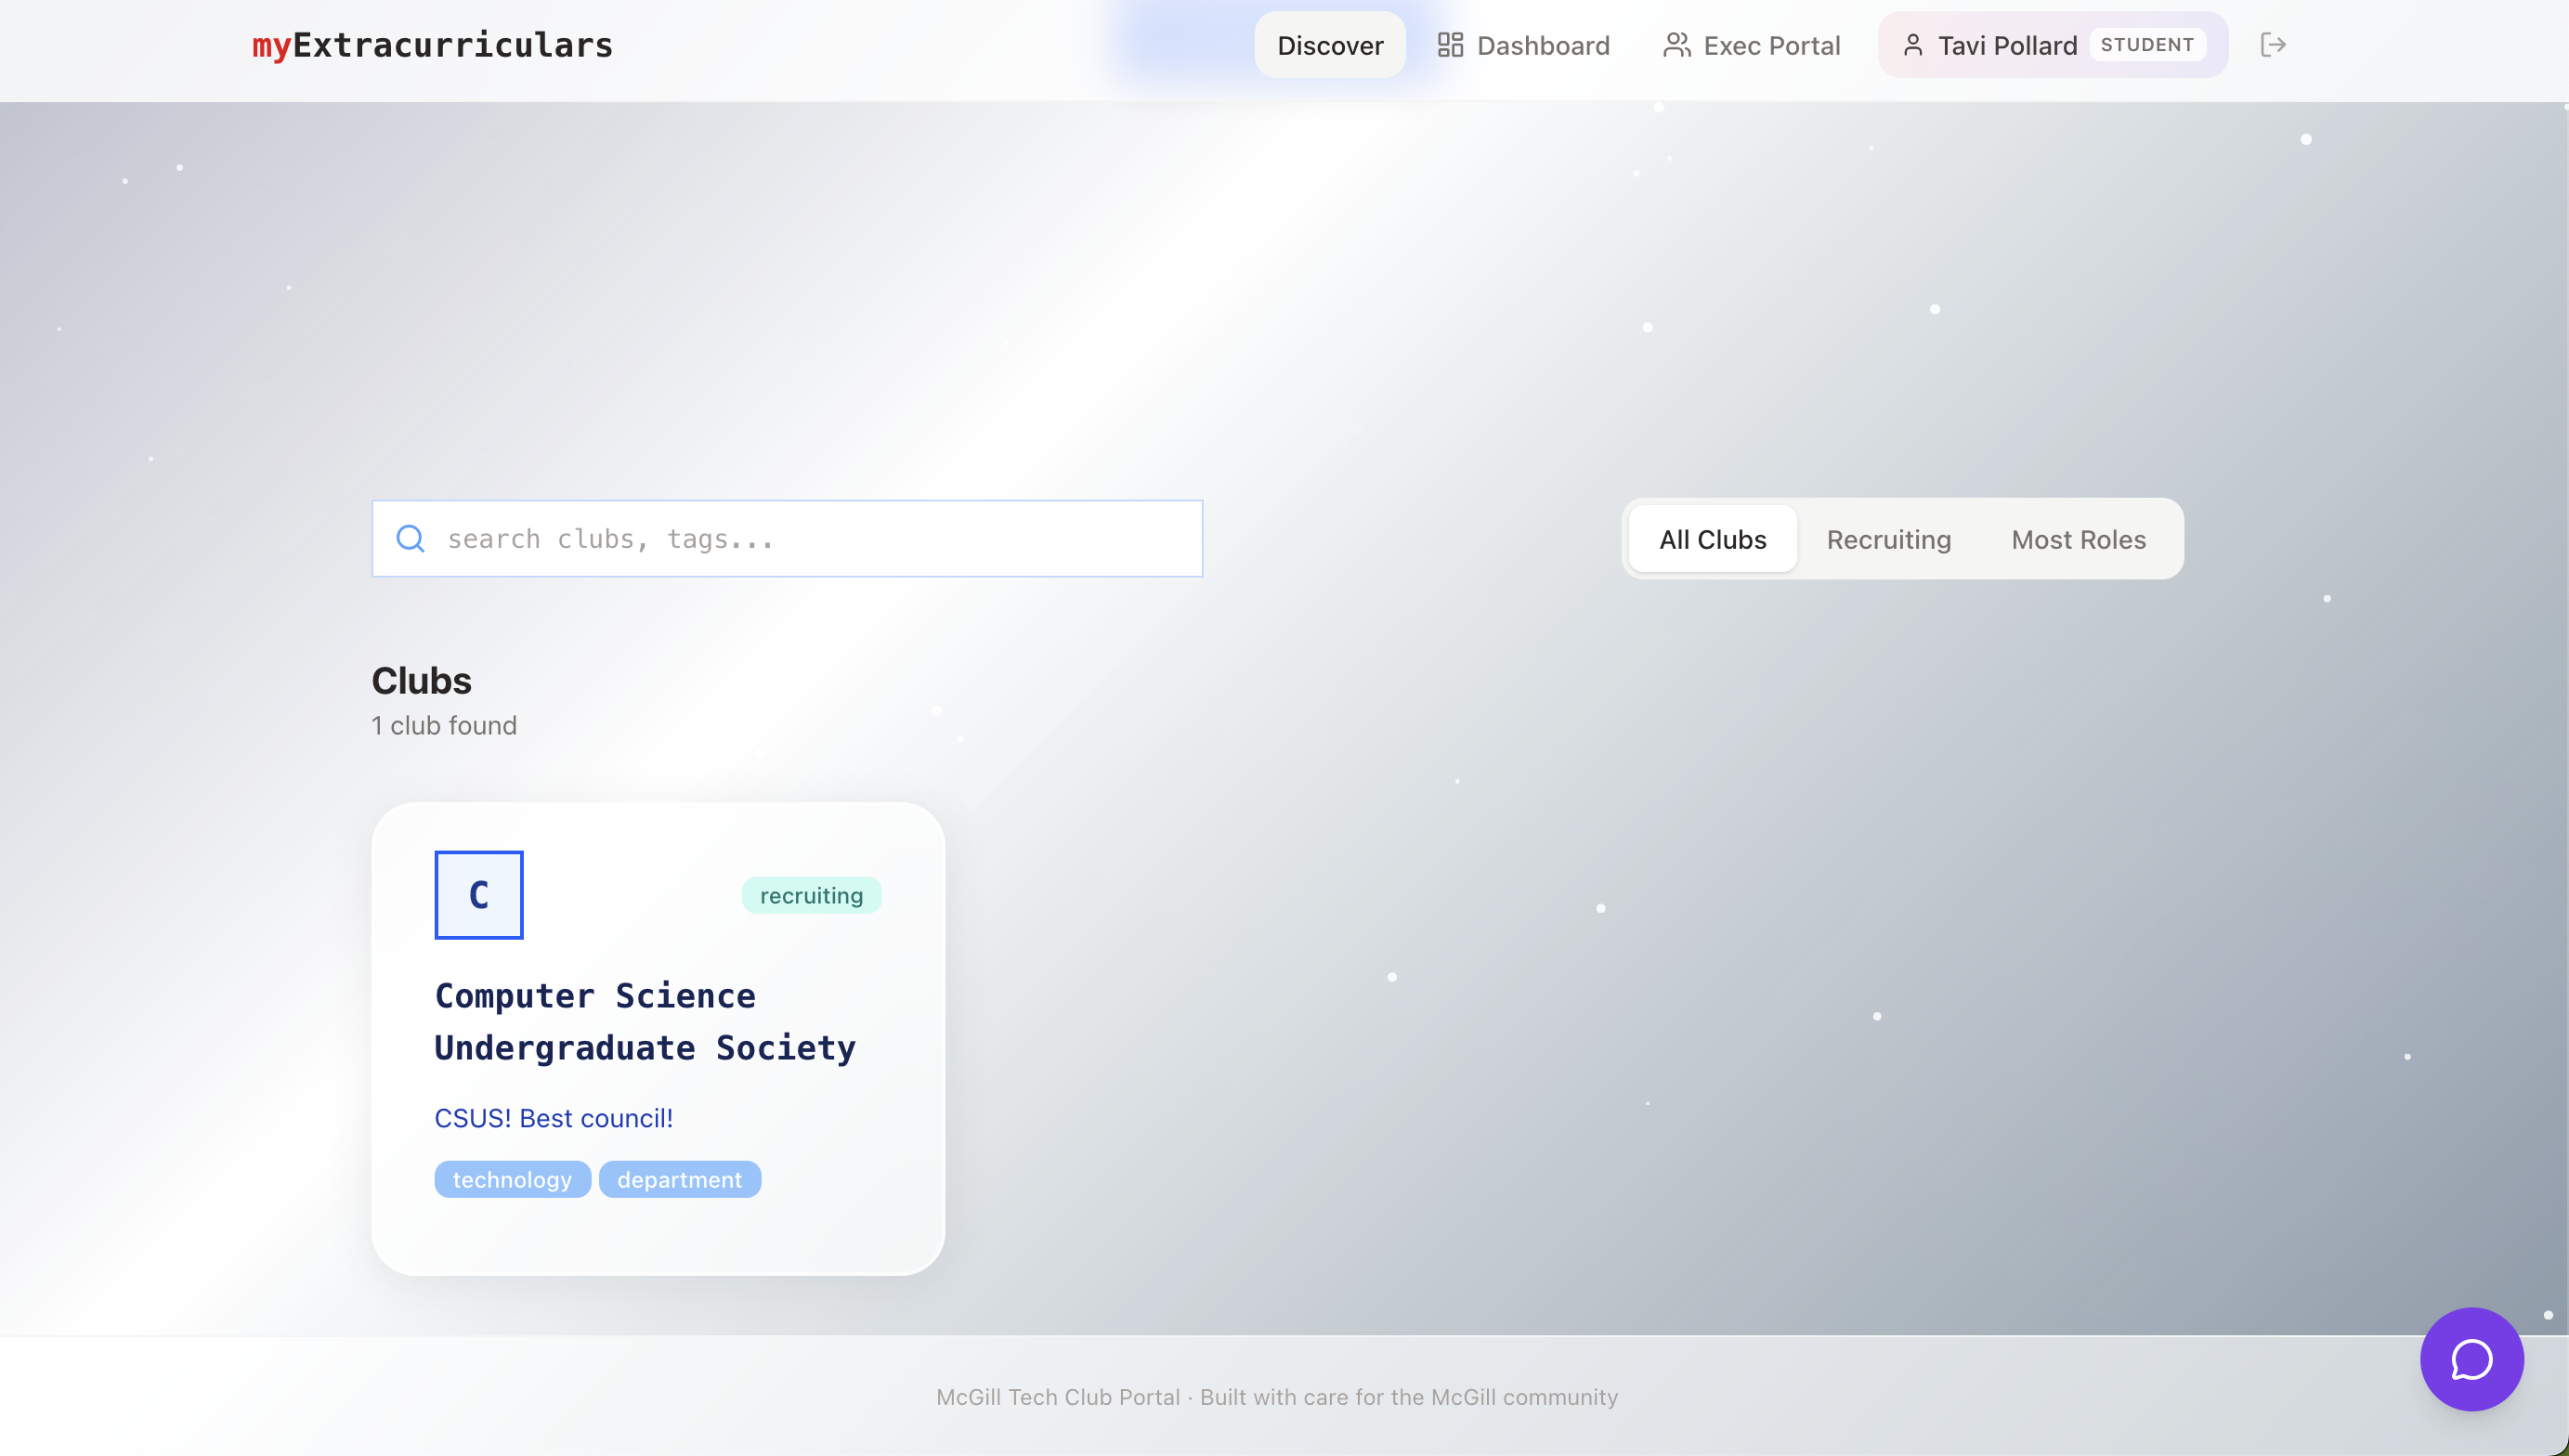Click the Dashboard grid icon
This screenshot has width=2569, height=1456.
[1449, 45]
